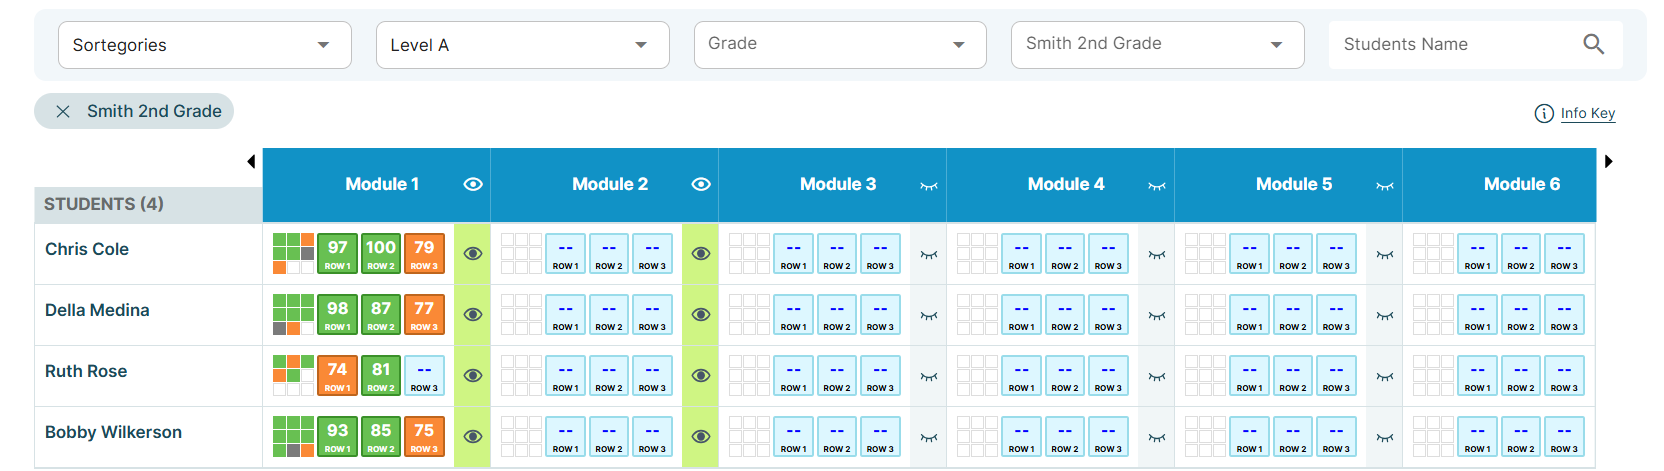
Task: Open Chris Cole's 79 Row 3 score
Action: coord(424,253)
